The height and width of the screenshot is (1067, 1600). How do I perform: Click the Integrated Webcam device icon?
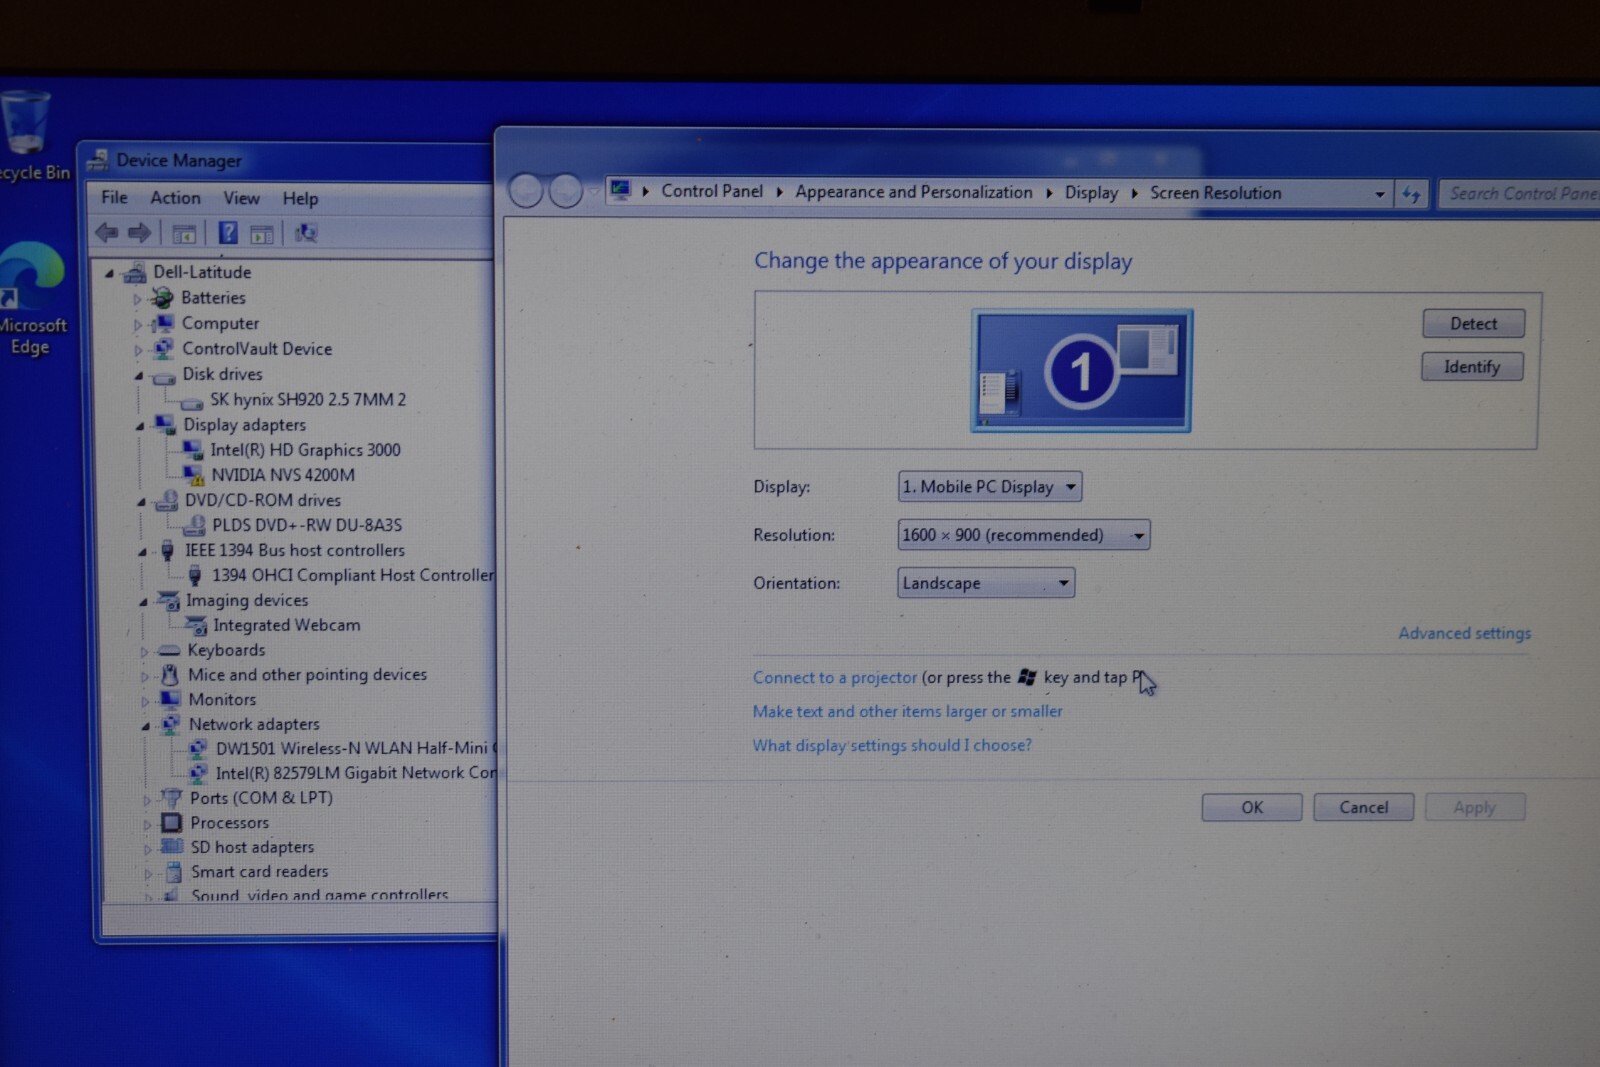195,625
